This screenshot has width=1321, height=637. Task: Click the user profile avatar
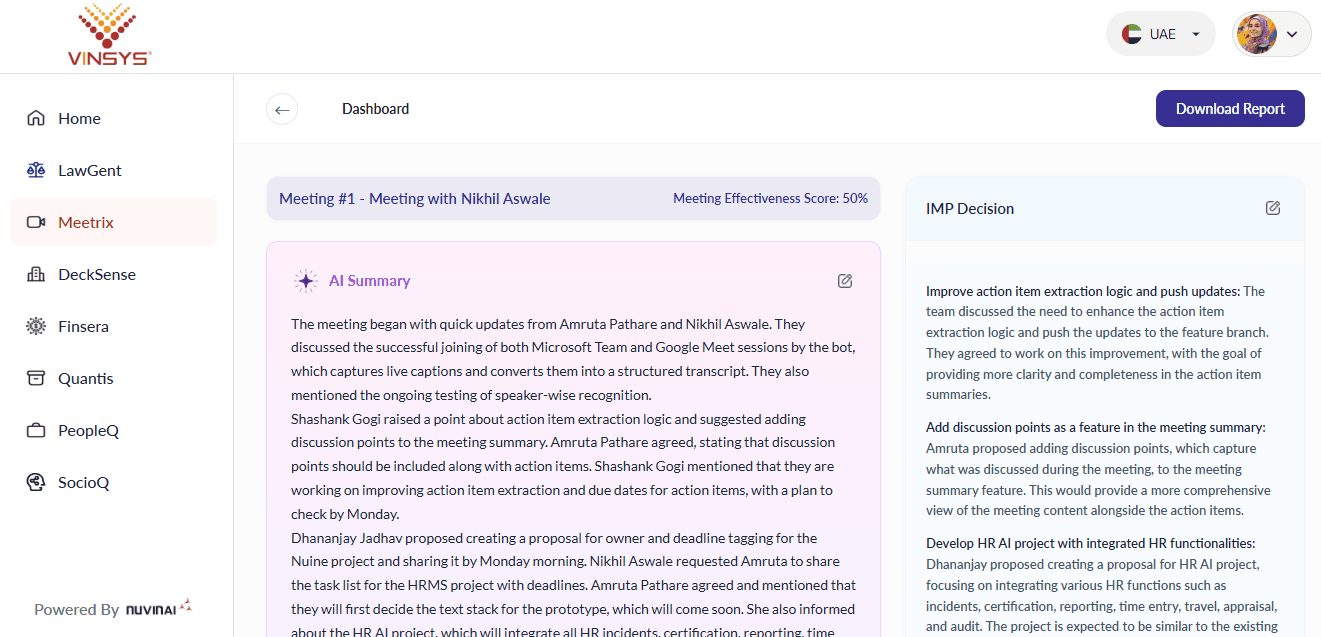tap(1256, 34)
